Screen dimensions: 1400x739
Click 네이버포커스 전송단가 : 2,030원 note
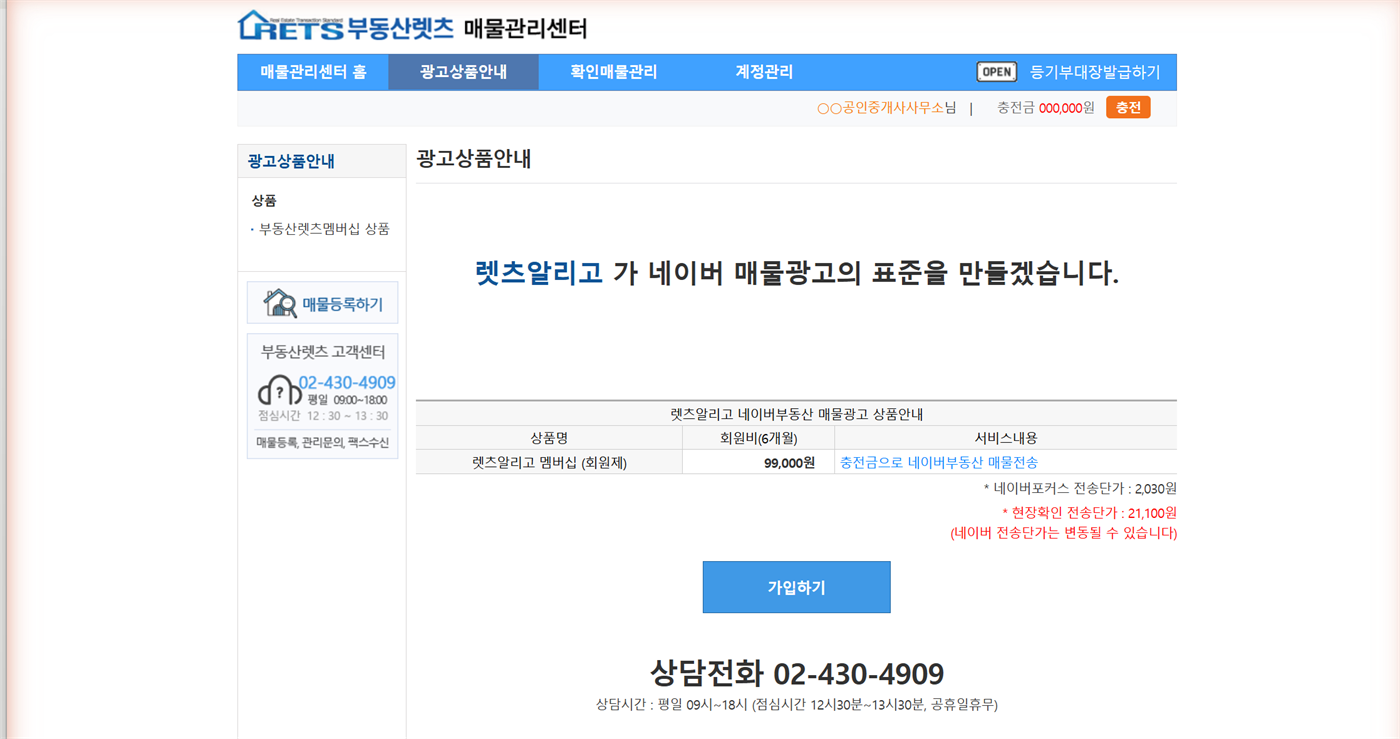coord(1080,489)
